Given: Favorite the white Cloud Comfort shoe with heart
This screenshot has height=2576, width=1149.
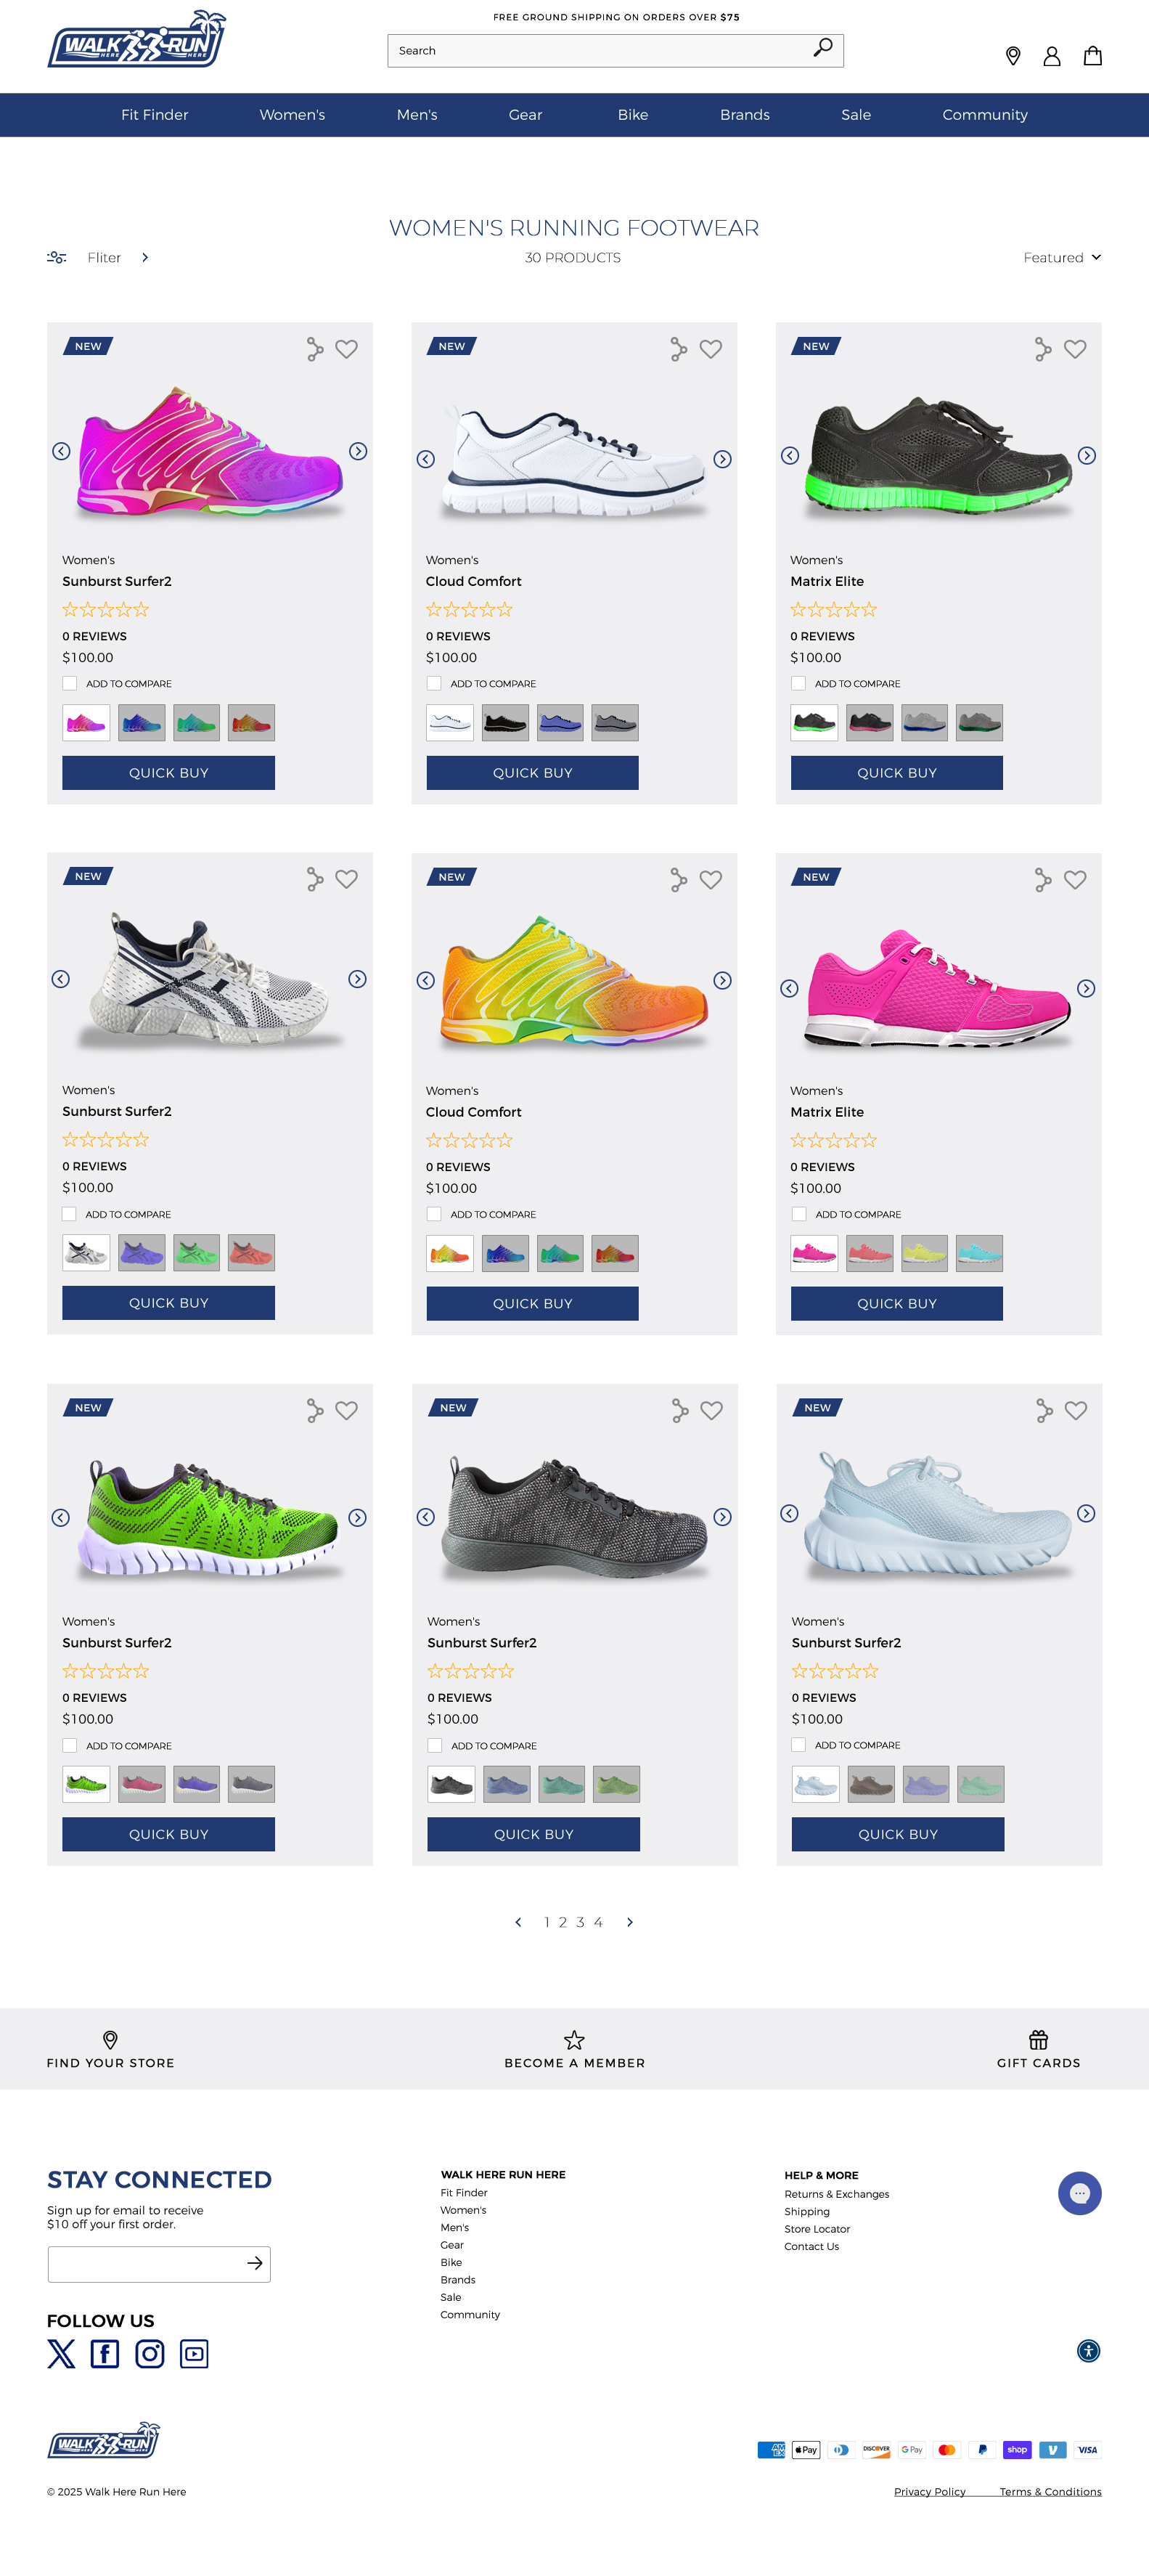Looking at the screenshot, I should tap(711, 349).
